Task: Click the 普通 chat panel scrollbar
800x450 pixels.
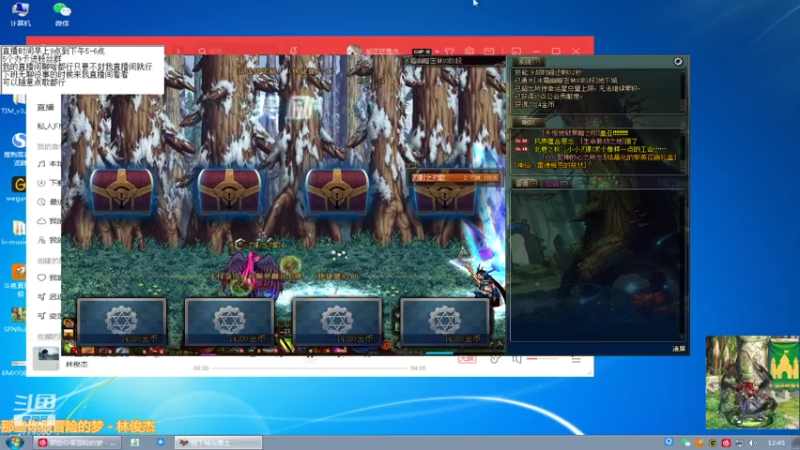Action: (683, 265)
